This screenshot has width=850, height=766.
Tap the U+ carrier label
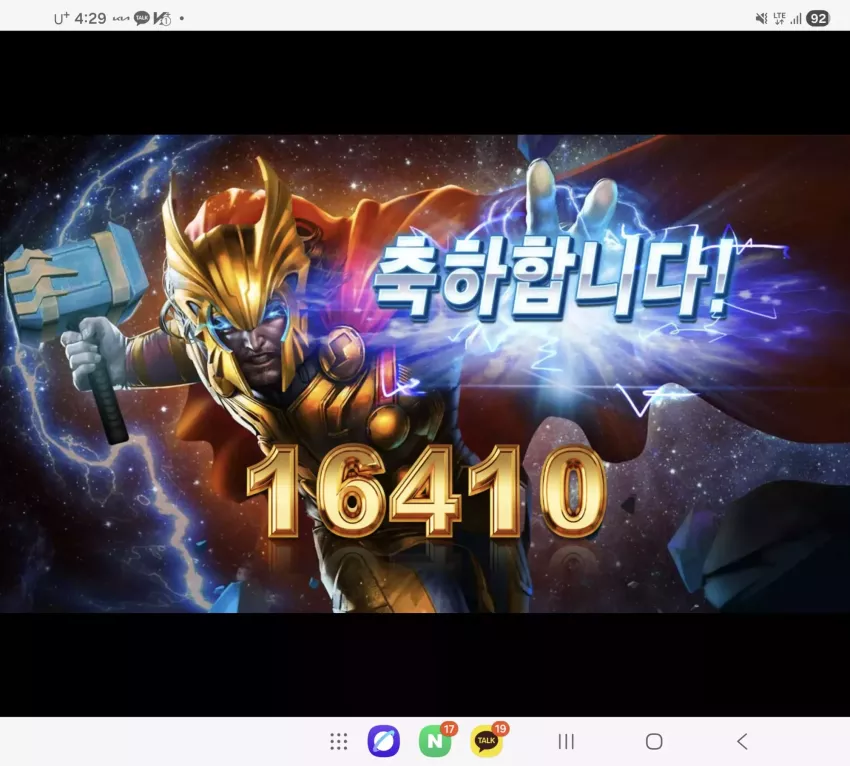tap(61, 18)
